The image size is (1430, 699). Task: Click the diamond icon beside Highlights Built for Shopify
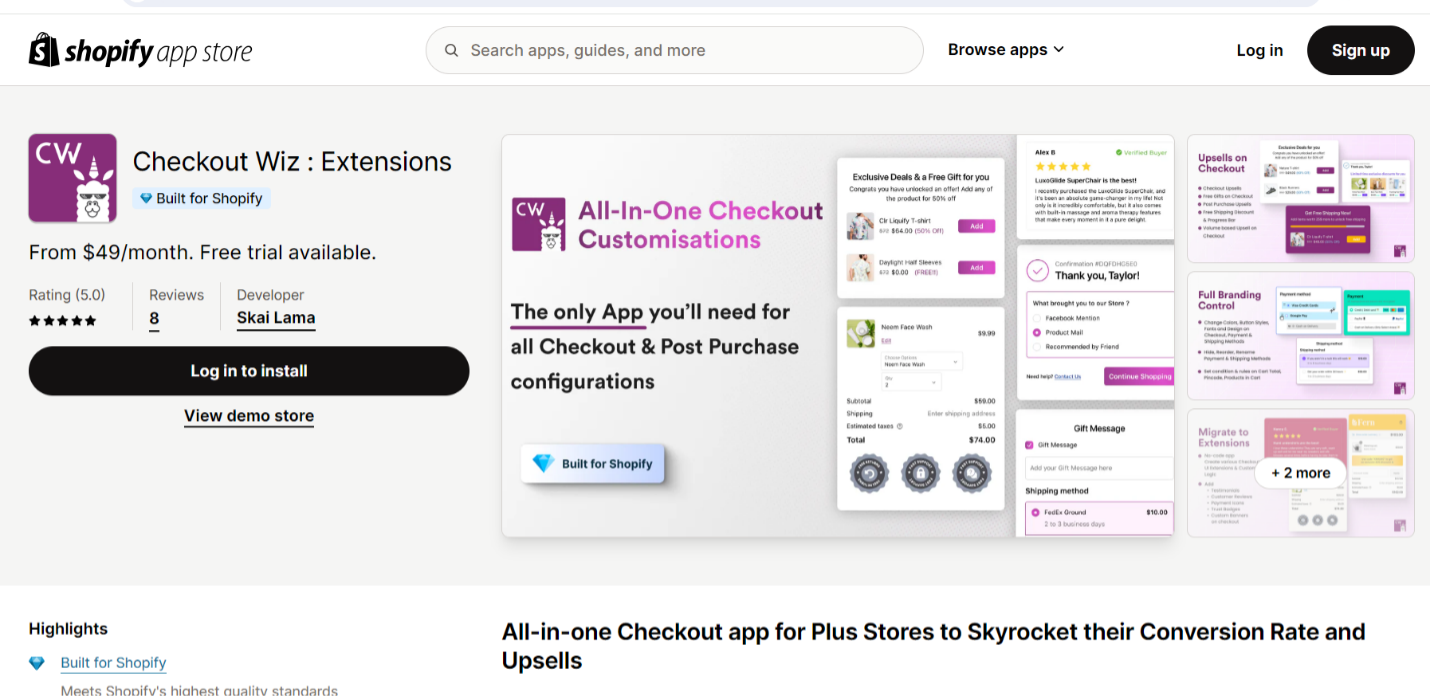(x=37, y=663)
